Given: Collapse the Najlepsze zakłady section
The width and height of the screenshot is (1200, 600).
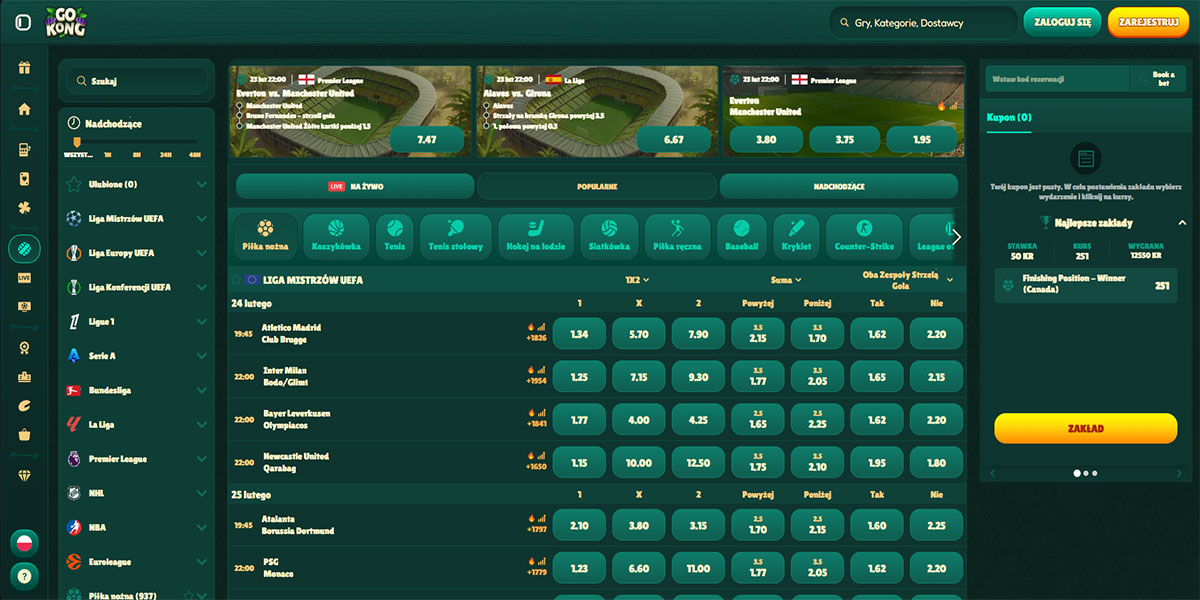Looking at the screenshot, I should 1182,223.
